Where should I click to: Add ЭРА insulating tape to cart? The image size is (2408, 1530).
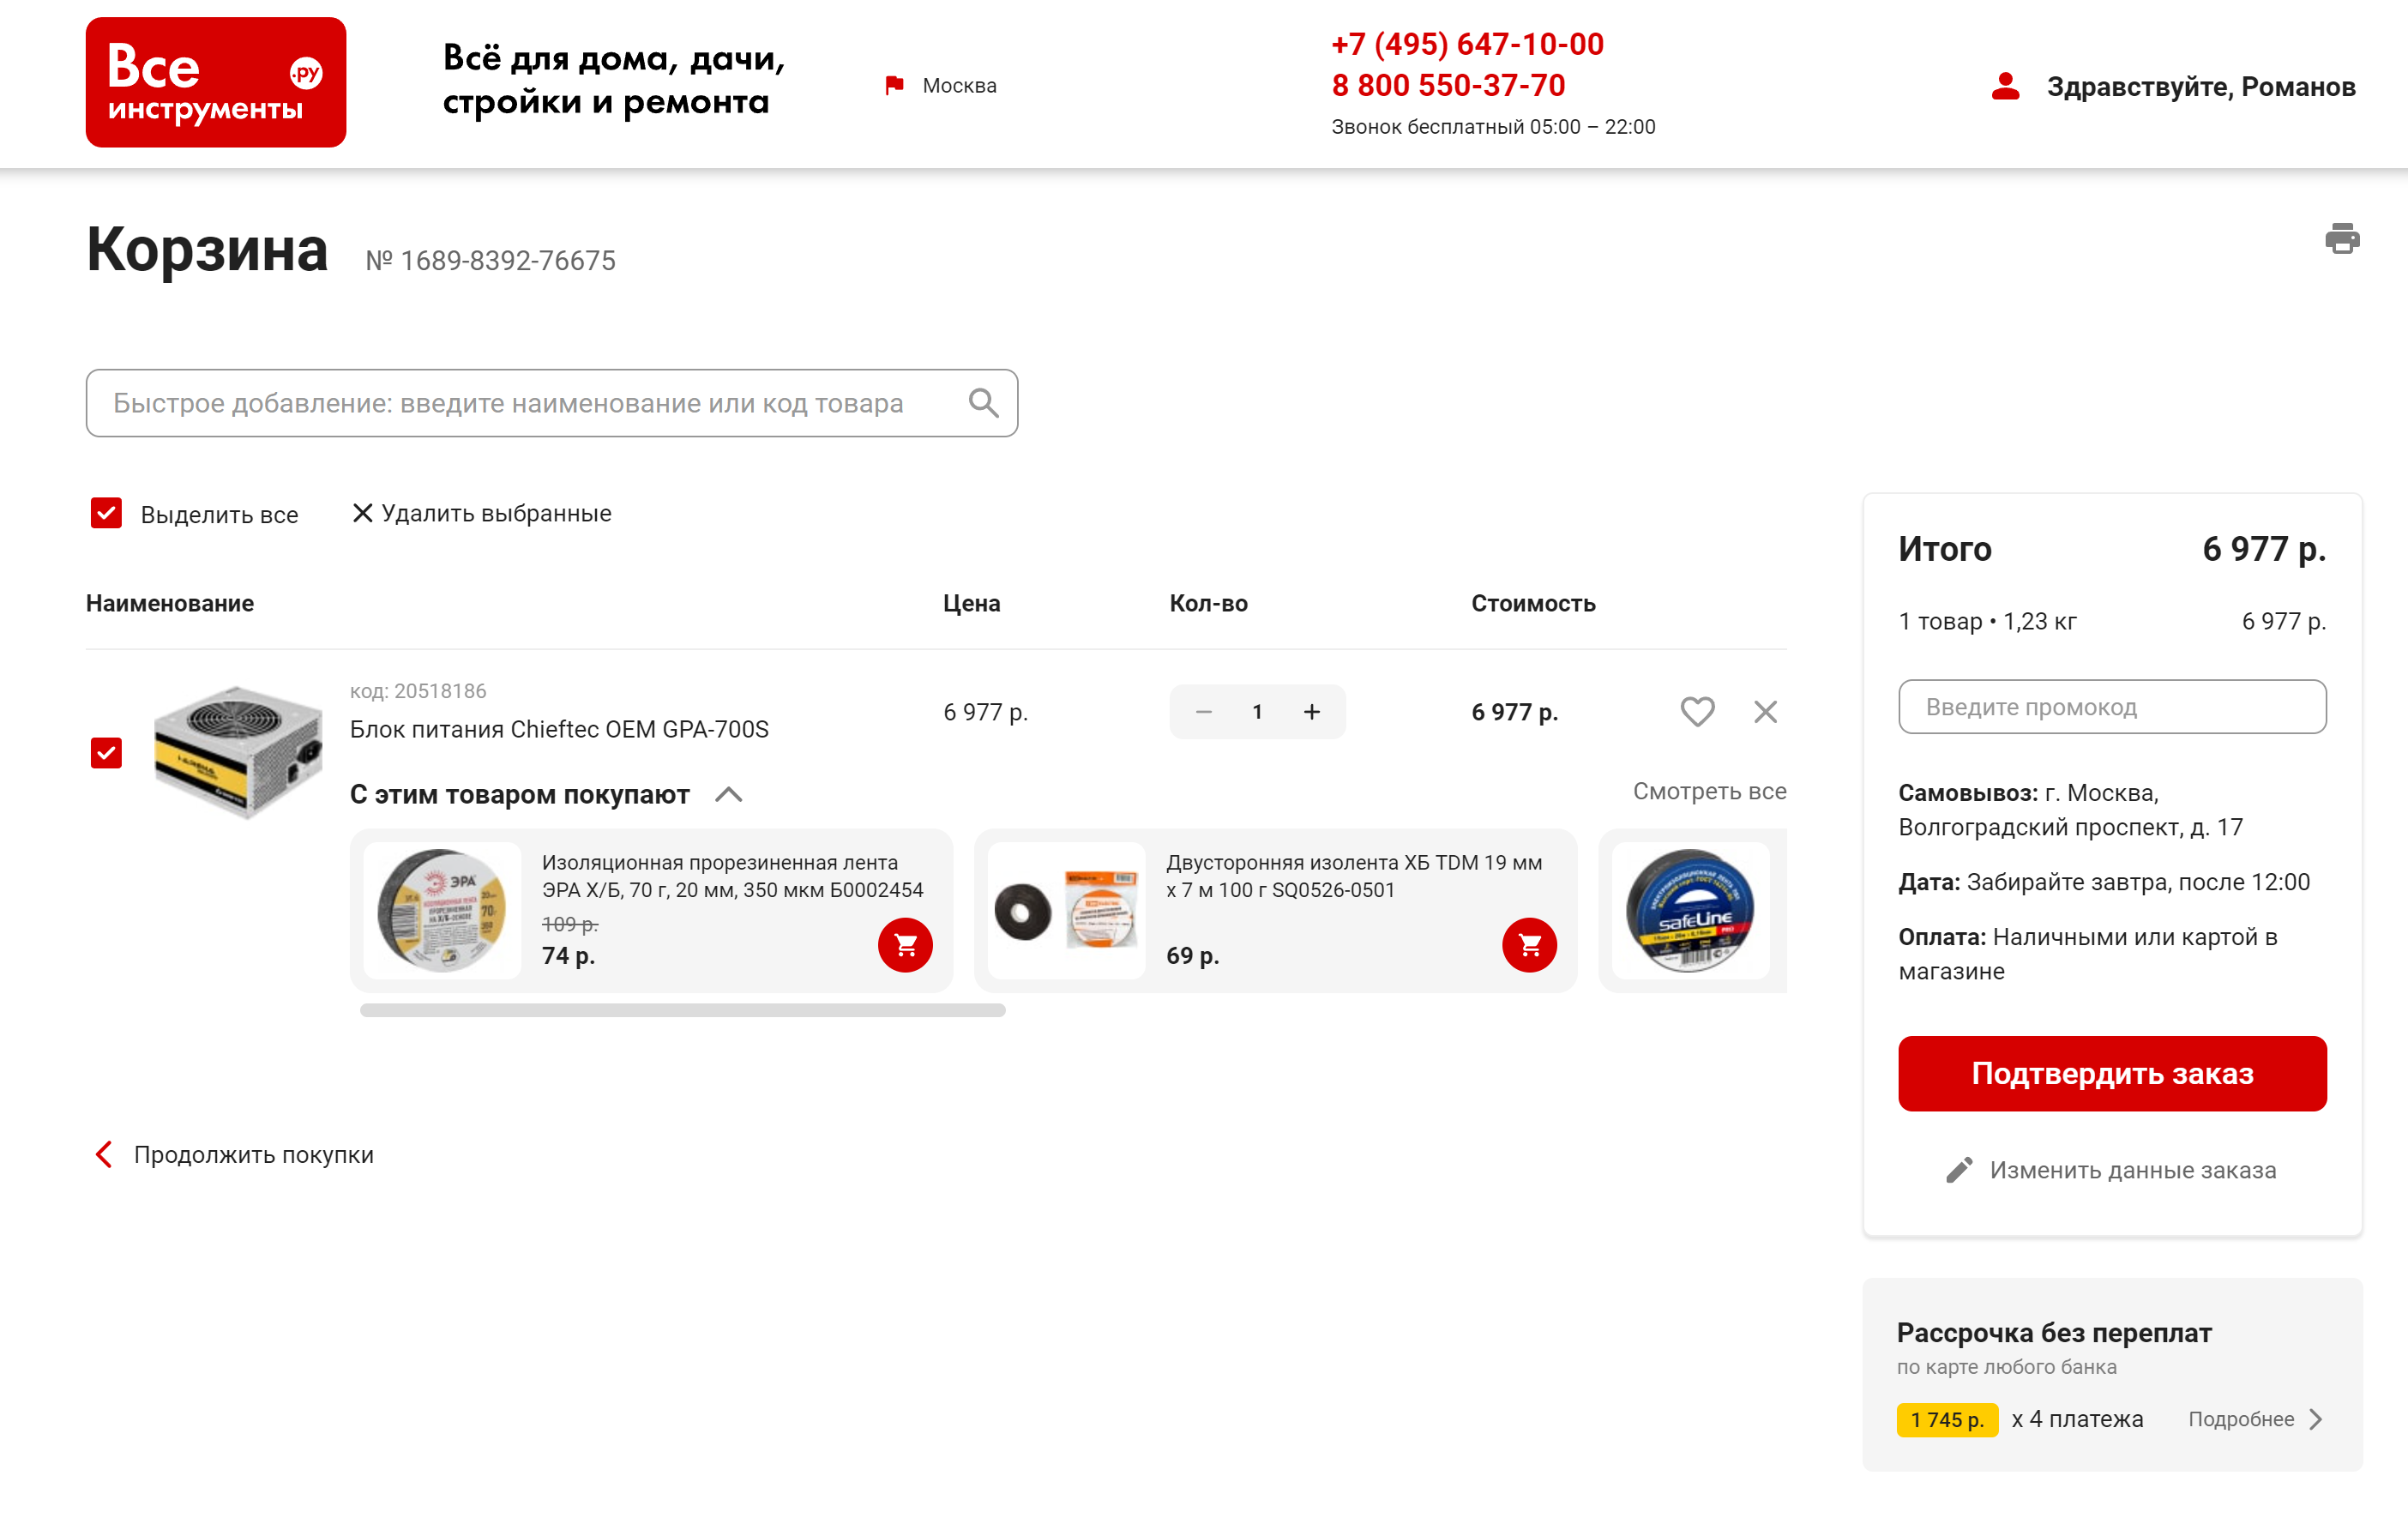(905, 945)
